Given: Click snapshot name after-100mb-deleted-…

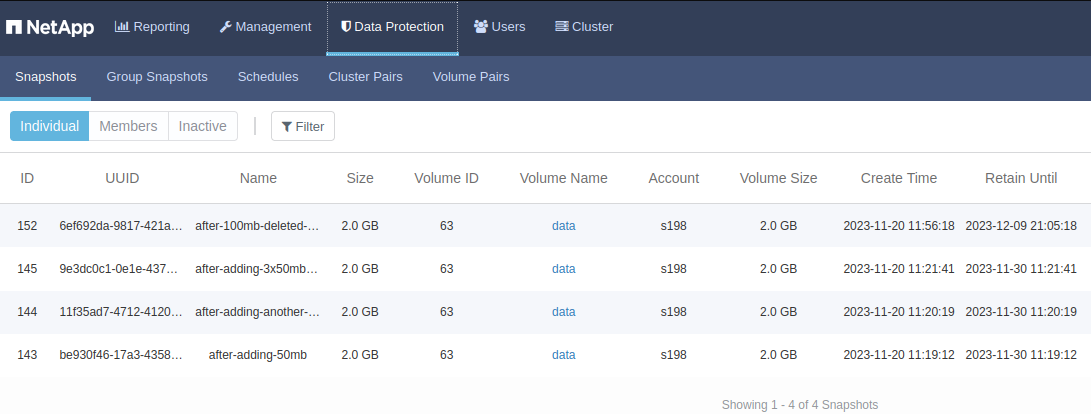Looking at the screenshot, I should [257, 226].
